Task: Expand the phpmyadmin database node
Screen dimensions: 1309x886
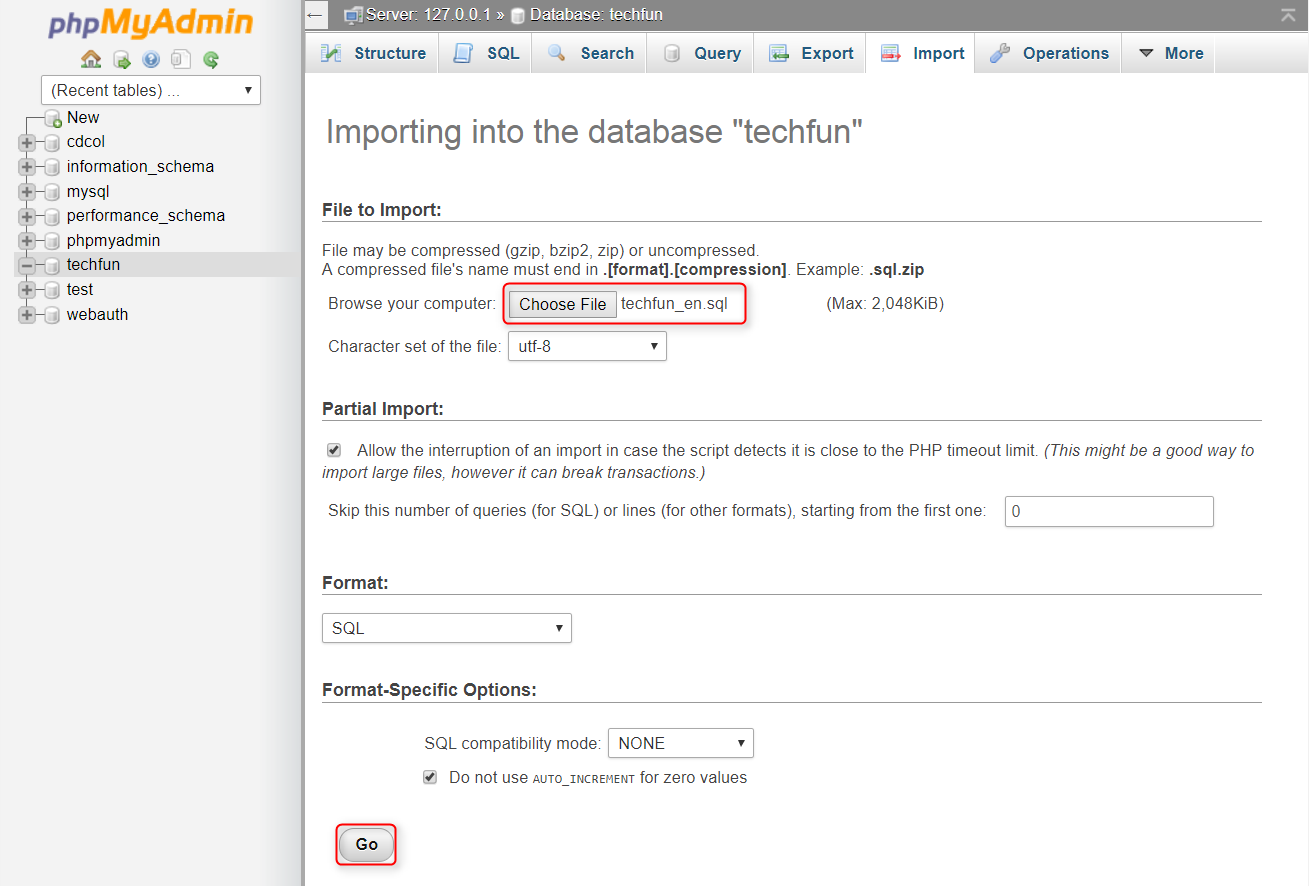Action: pos(27,241)
